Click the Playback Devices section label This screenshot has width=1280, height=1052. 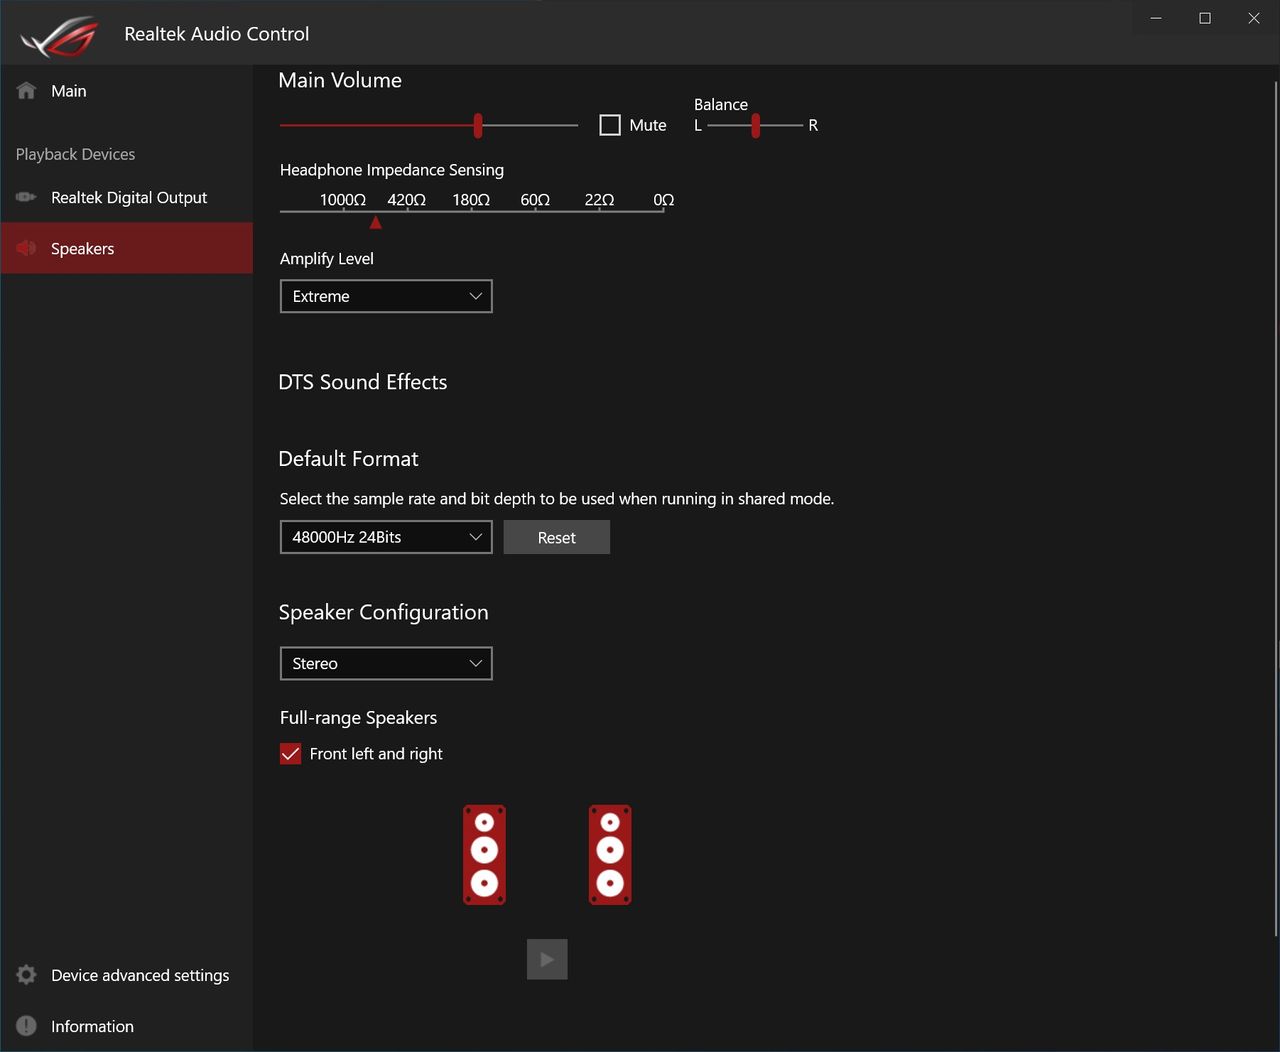tap(75, 154)
